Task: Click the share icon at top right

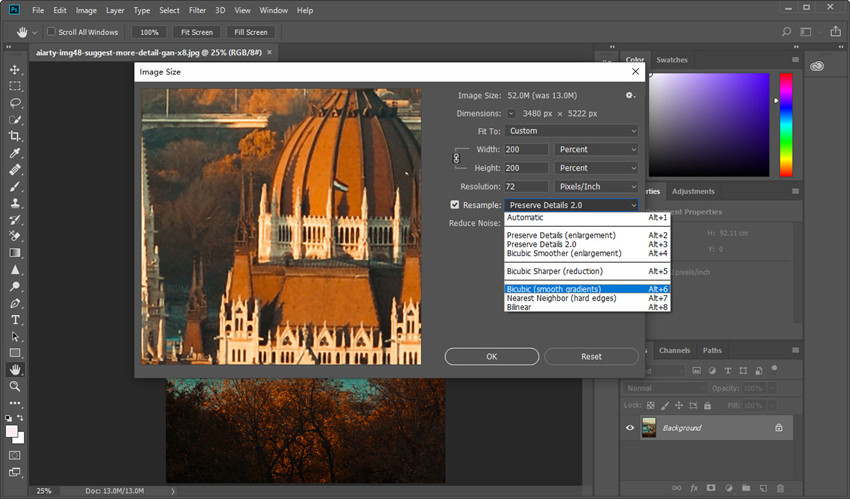Action: pyautogui.click(x=835, y=31)
